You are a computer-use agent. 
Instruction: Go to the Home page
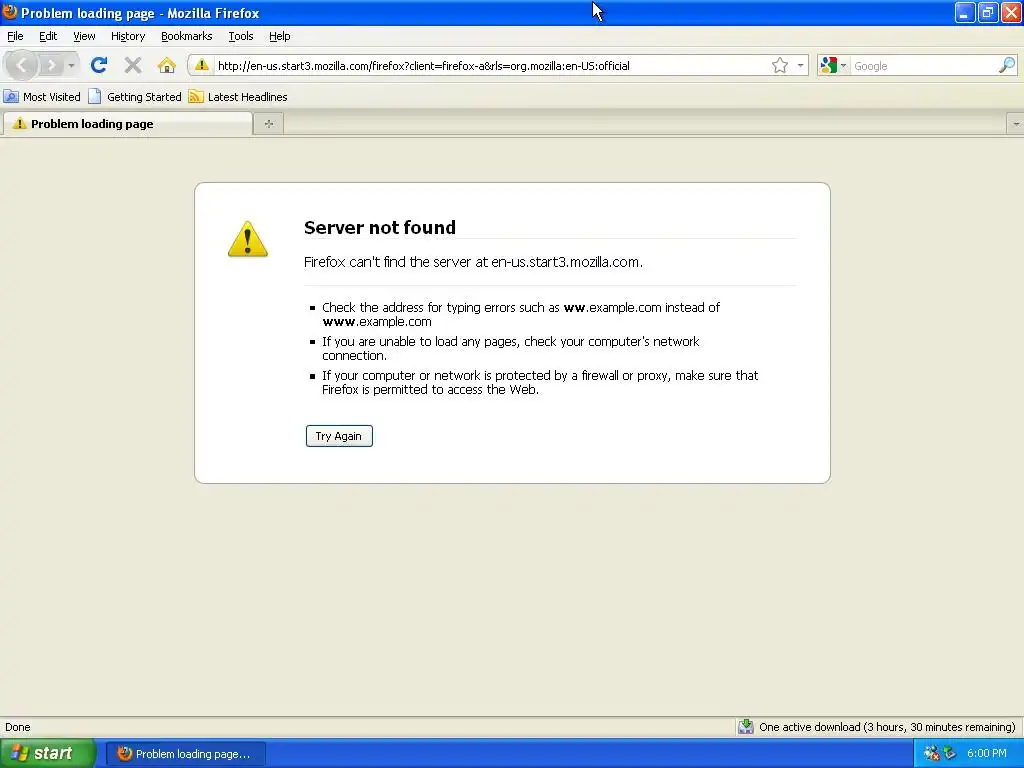click(167, 65)
